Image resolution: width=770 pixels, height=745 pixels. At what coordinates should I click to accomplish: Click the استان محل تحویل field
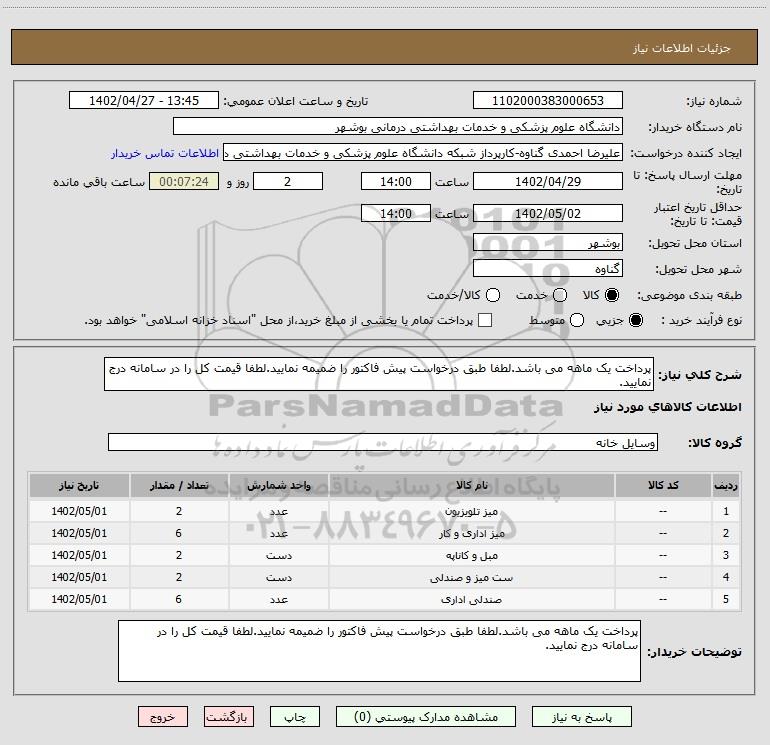pos(547,243)
